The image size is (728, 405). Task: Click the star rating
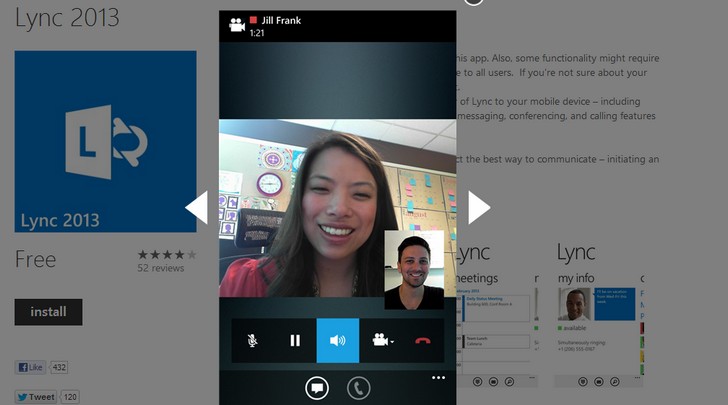[x=167, y=255]
